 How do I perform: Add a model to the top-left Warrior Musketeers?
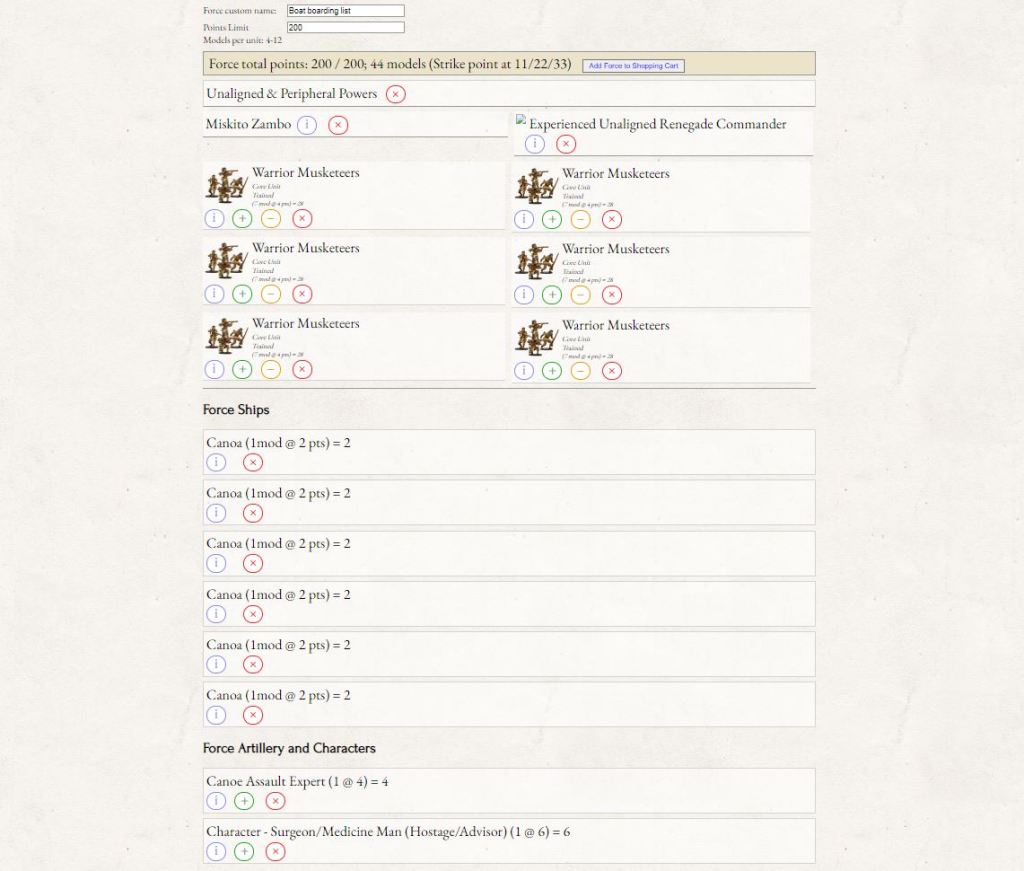pos(242,218)
